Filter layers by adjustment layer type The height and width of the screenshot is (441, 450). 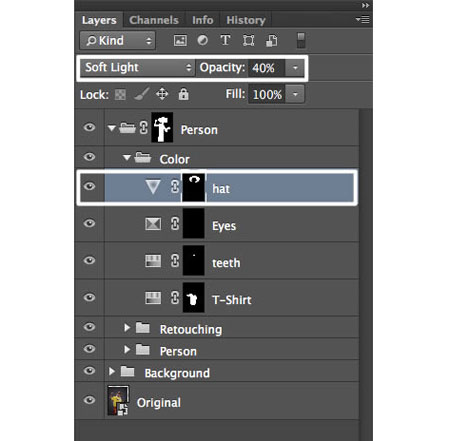point(202,40)
